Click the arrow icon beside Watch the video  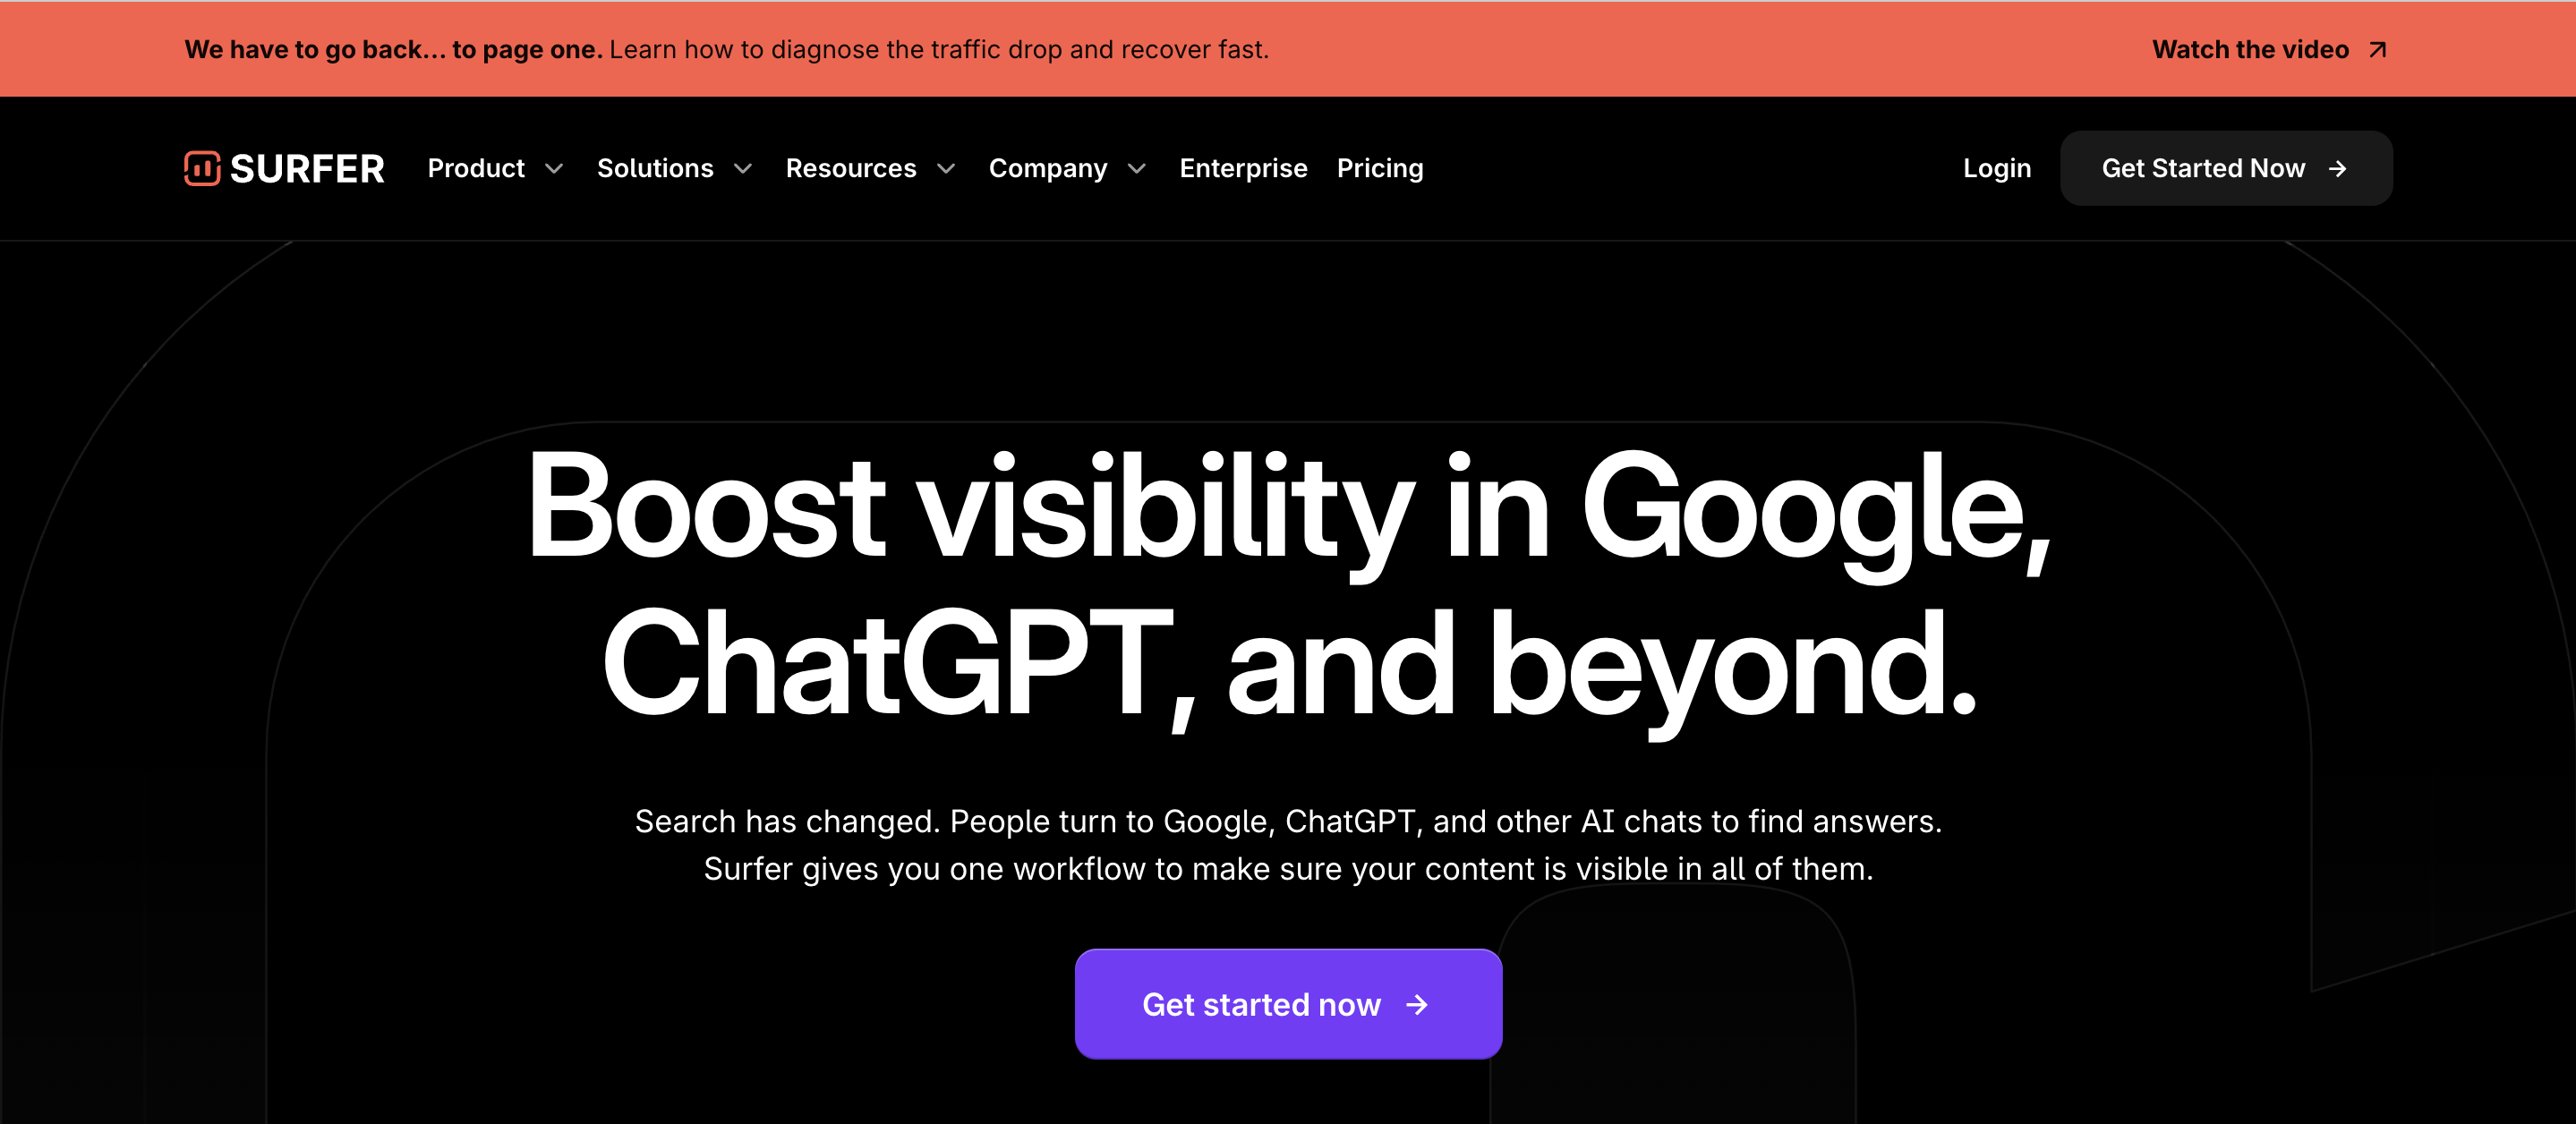[x=2378, y=50]
